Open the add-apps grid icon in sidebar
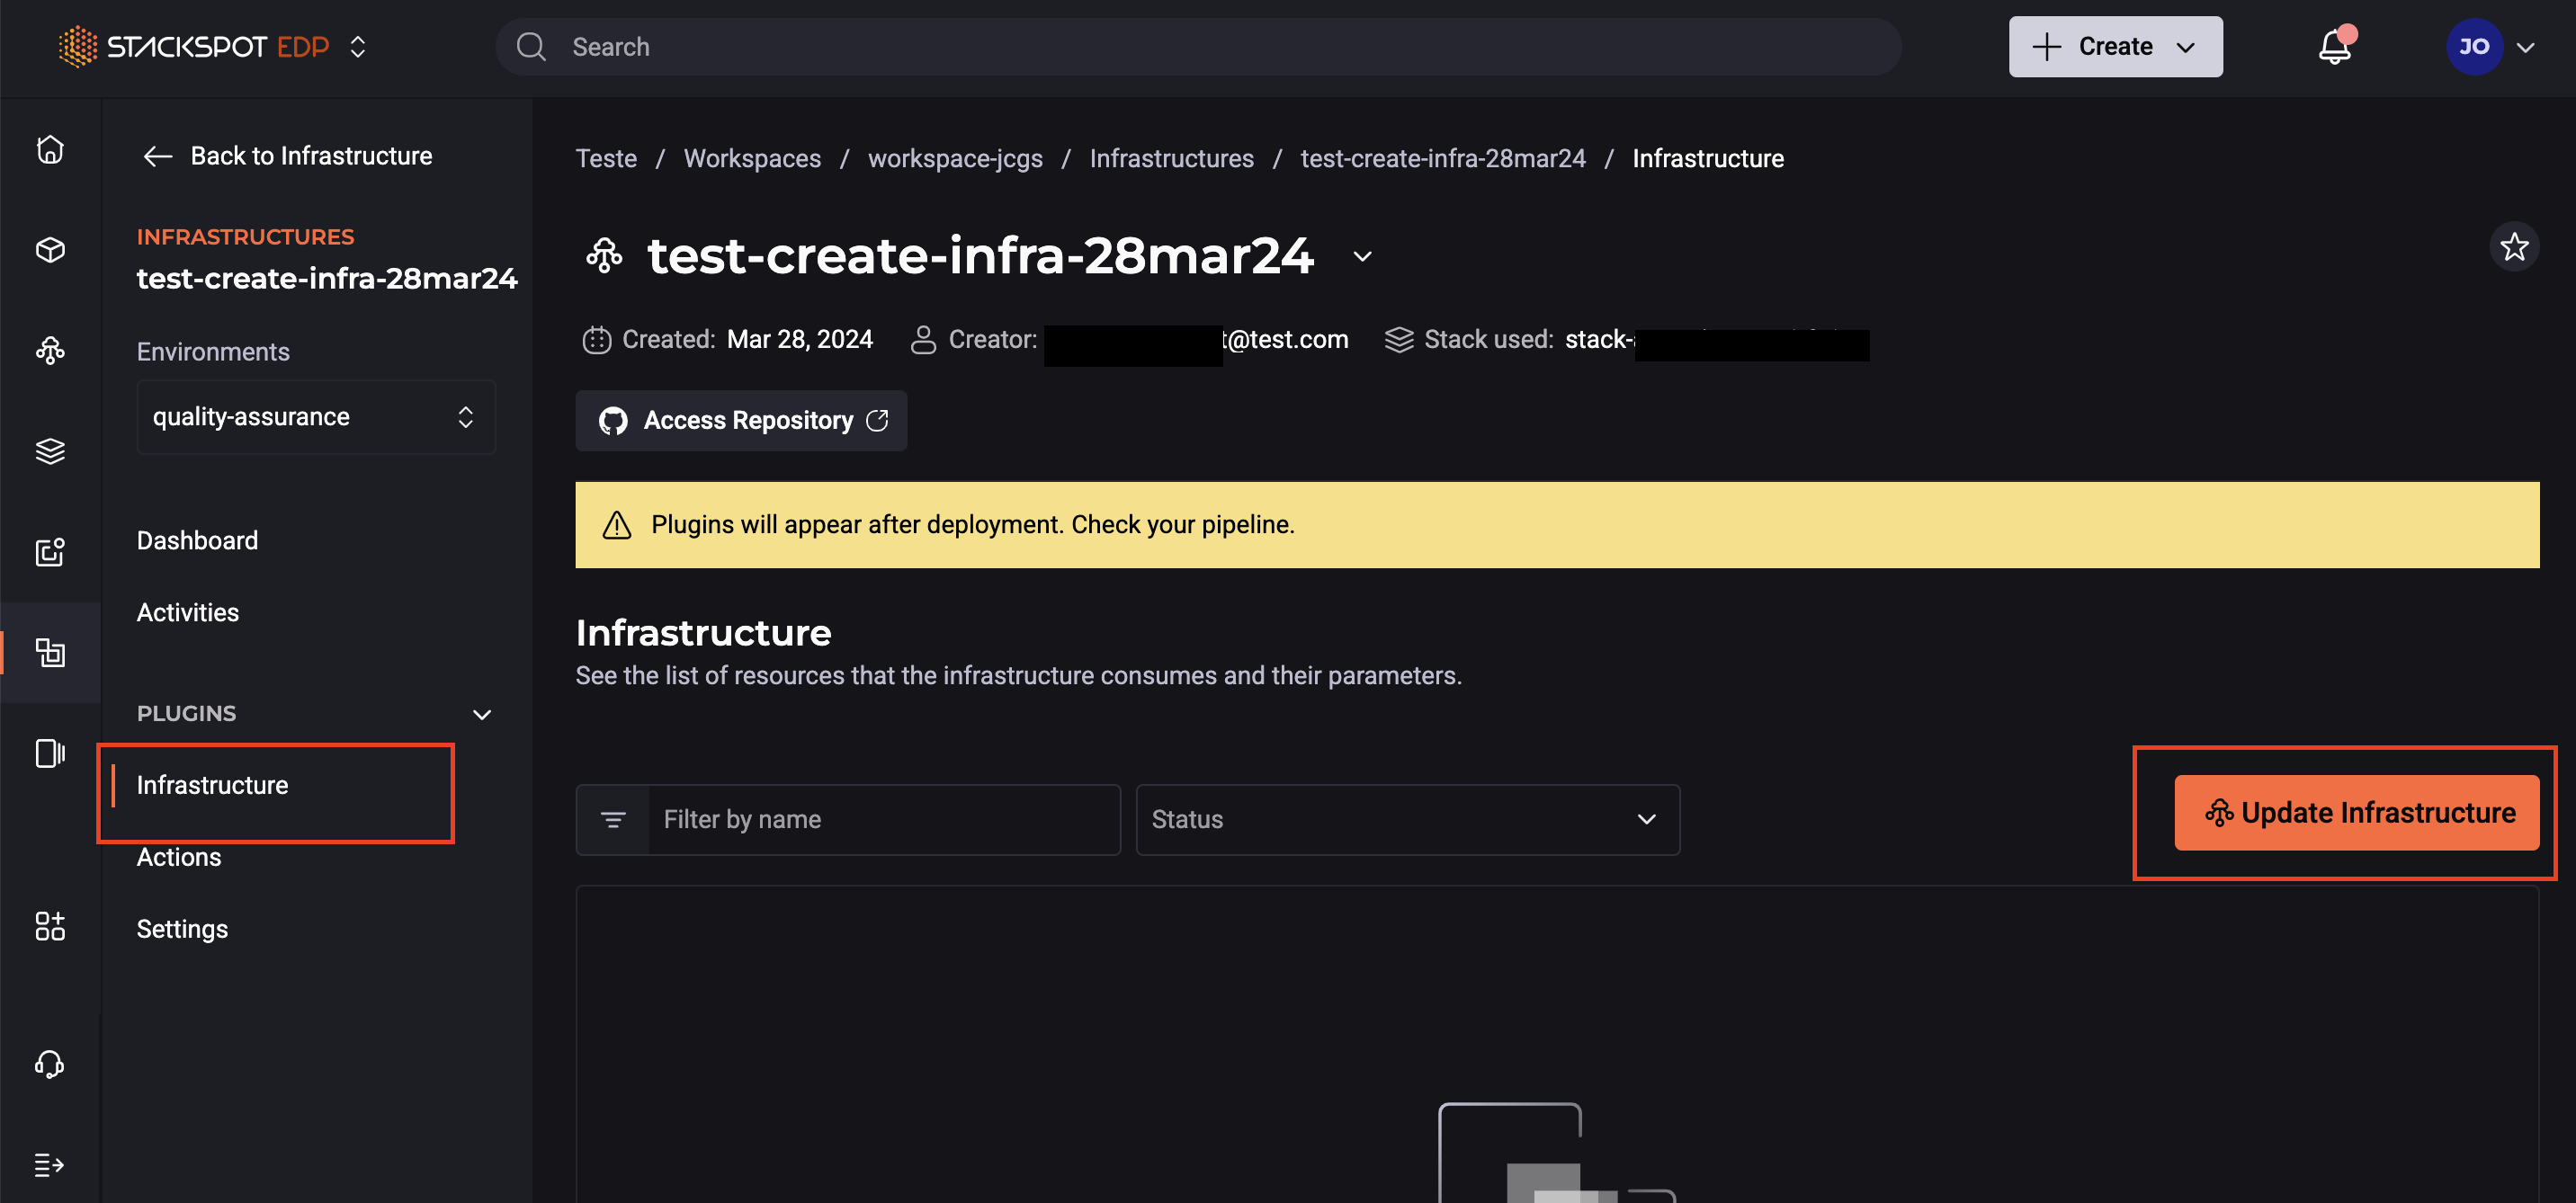 pyautogui.click(x=50, y=926)
